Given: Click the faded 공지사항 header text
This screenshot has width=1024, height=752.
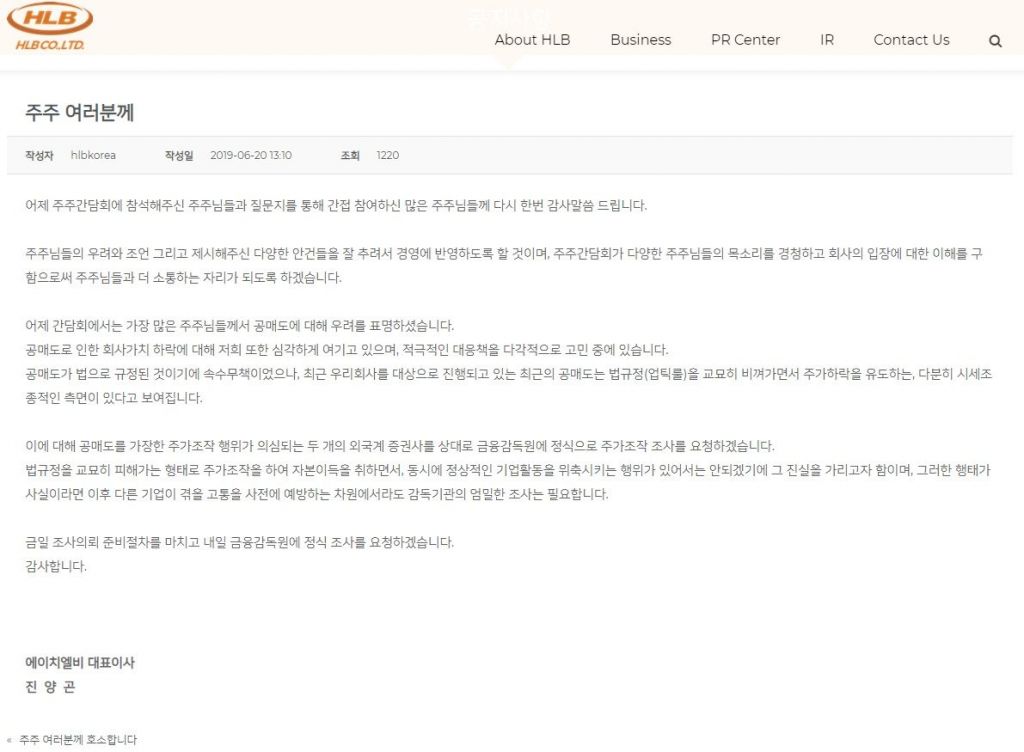Looking at the screenshot, I should point(508,17).
